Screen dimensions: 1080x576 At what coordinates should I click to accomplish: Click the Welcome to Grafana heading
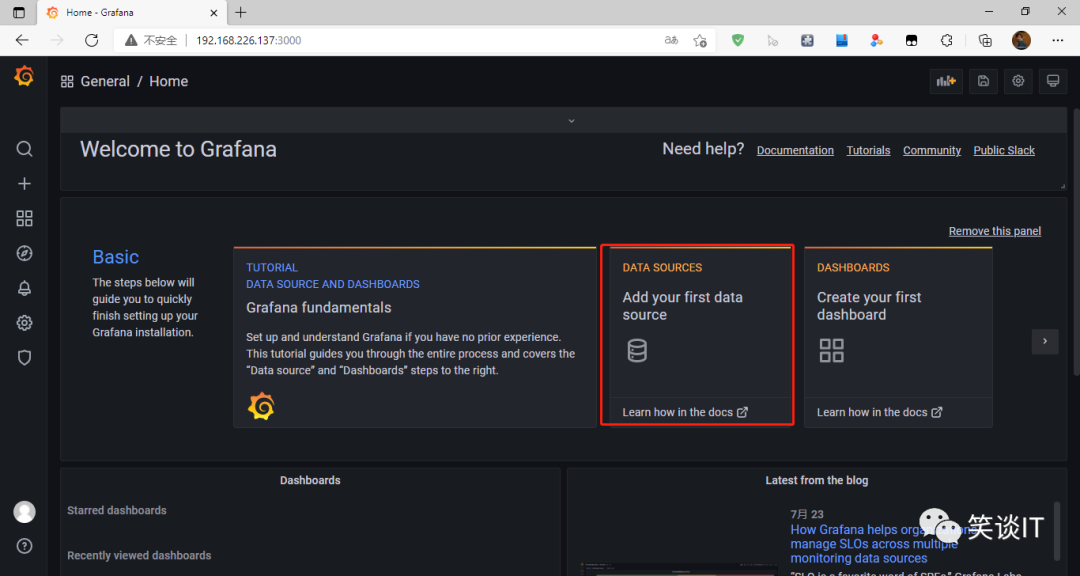pos(178,150)
